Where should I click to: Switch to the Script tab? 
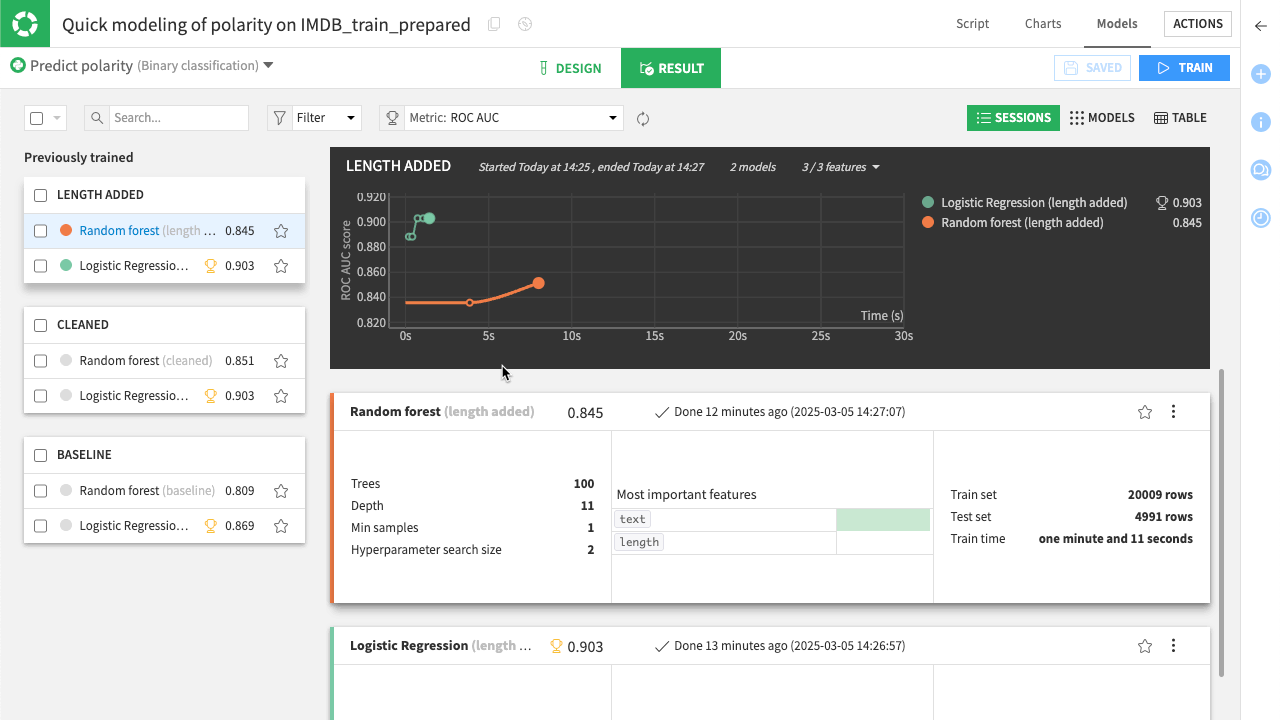pyautogui.click(x=972, y=24)
